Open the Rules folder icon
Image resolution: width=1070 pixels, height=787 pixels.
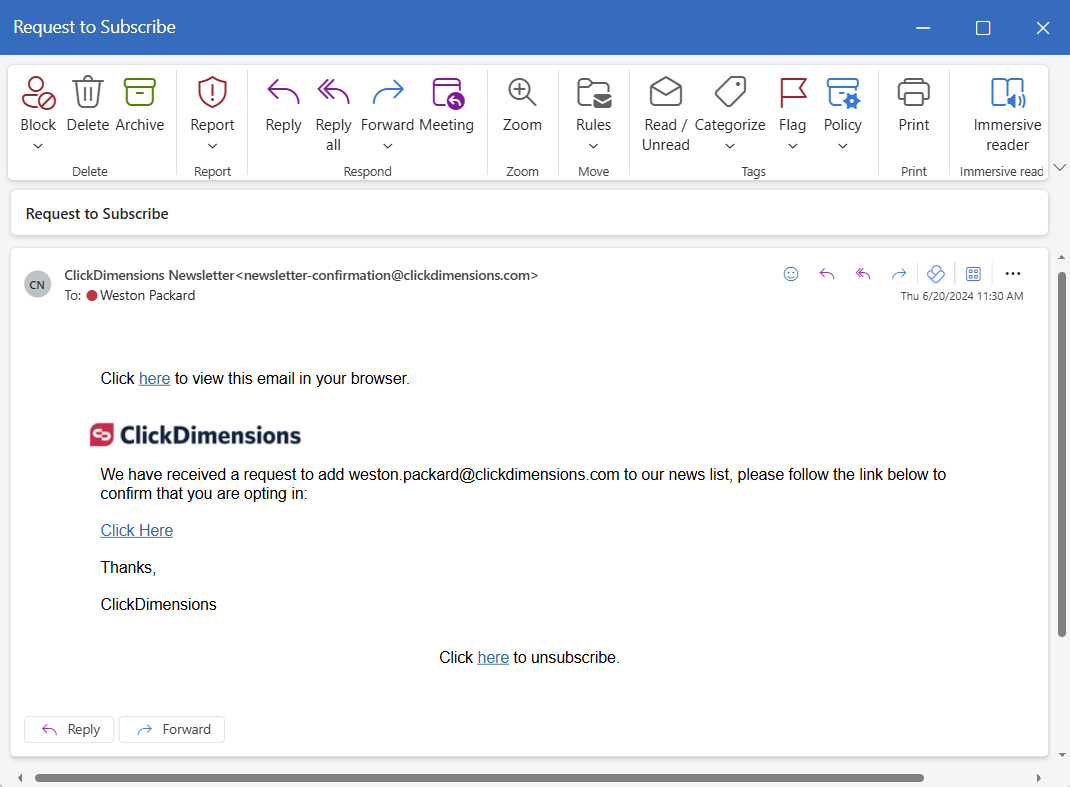coord(594,93)
